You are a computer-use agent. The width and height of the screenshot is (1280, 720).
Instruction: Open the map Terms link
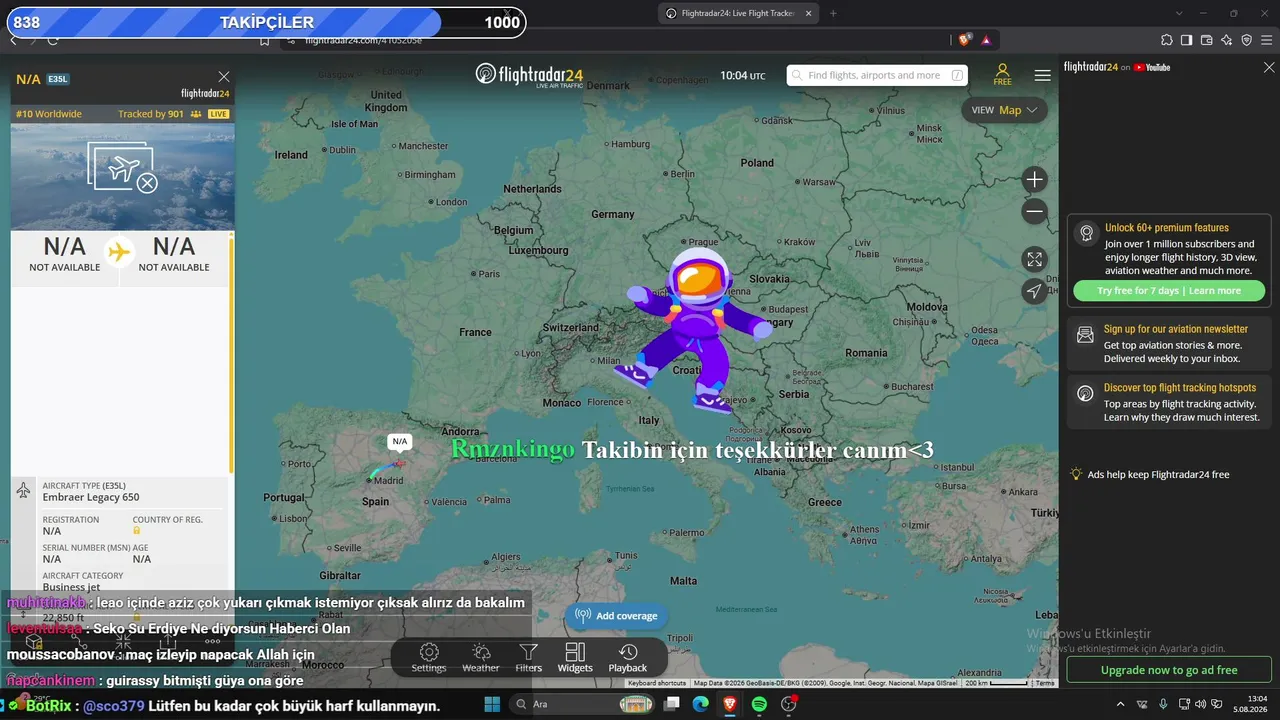tap(1045, 683)
